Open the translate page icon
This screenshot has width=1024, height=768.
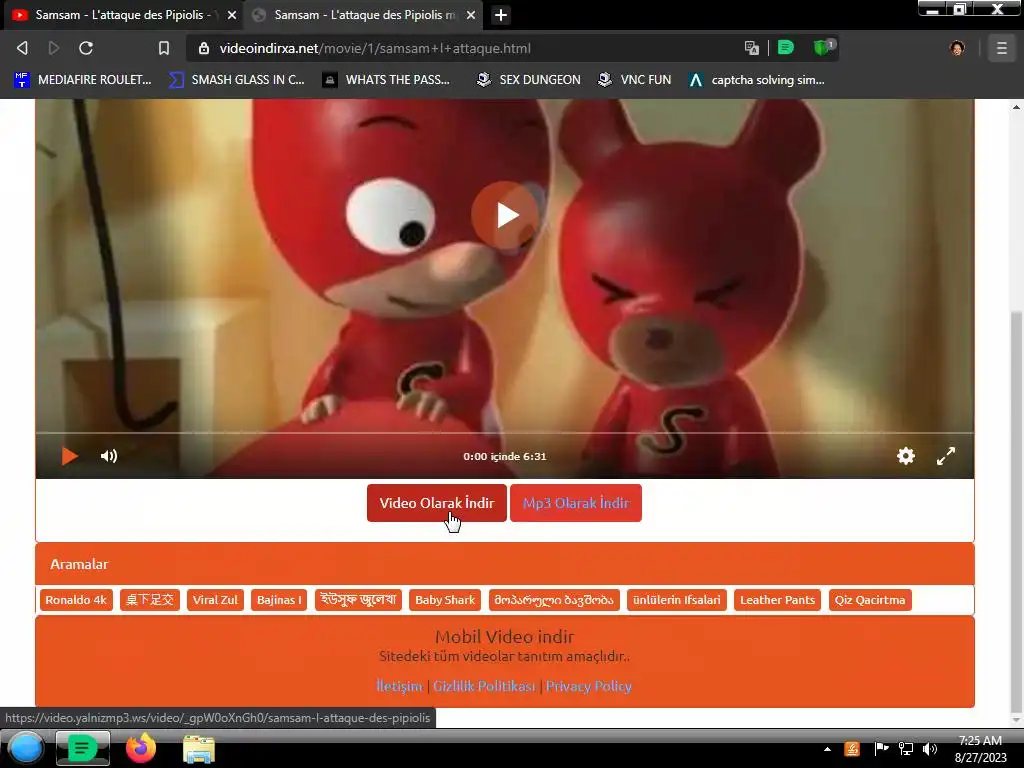coord(752,48)
